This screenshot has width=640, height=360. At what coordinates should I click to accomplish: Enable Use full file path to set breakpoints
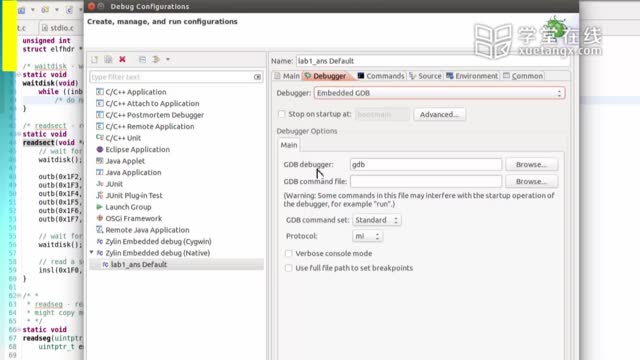289,268
